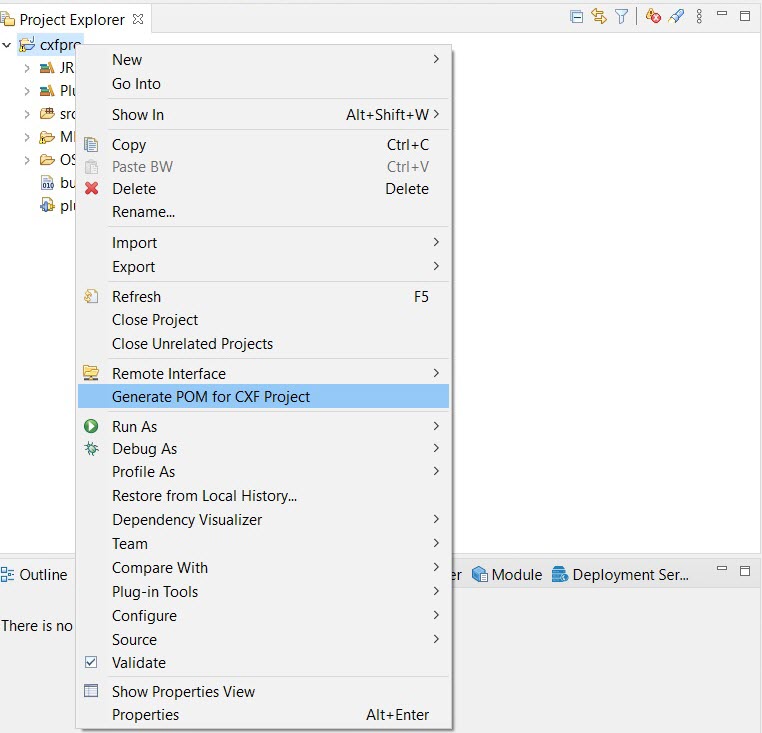Open the View Menu three-dots icon
This screenshot has width=762, height=733.
coord(699,16)
